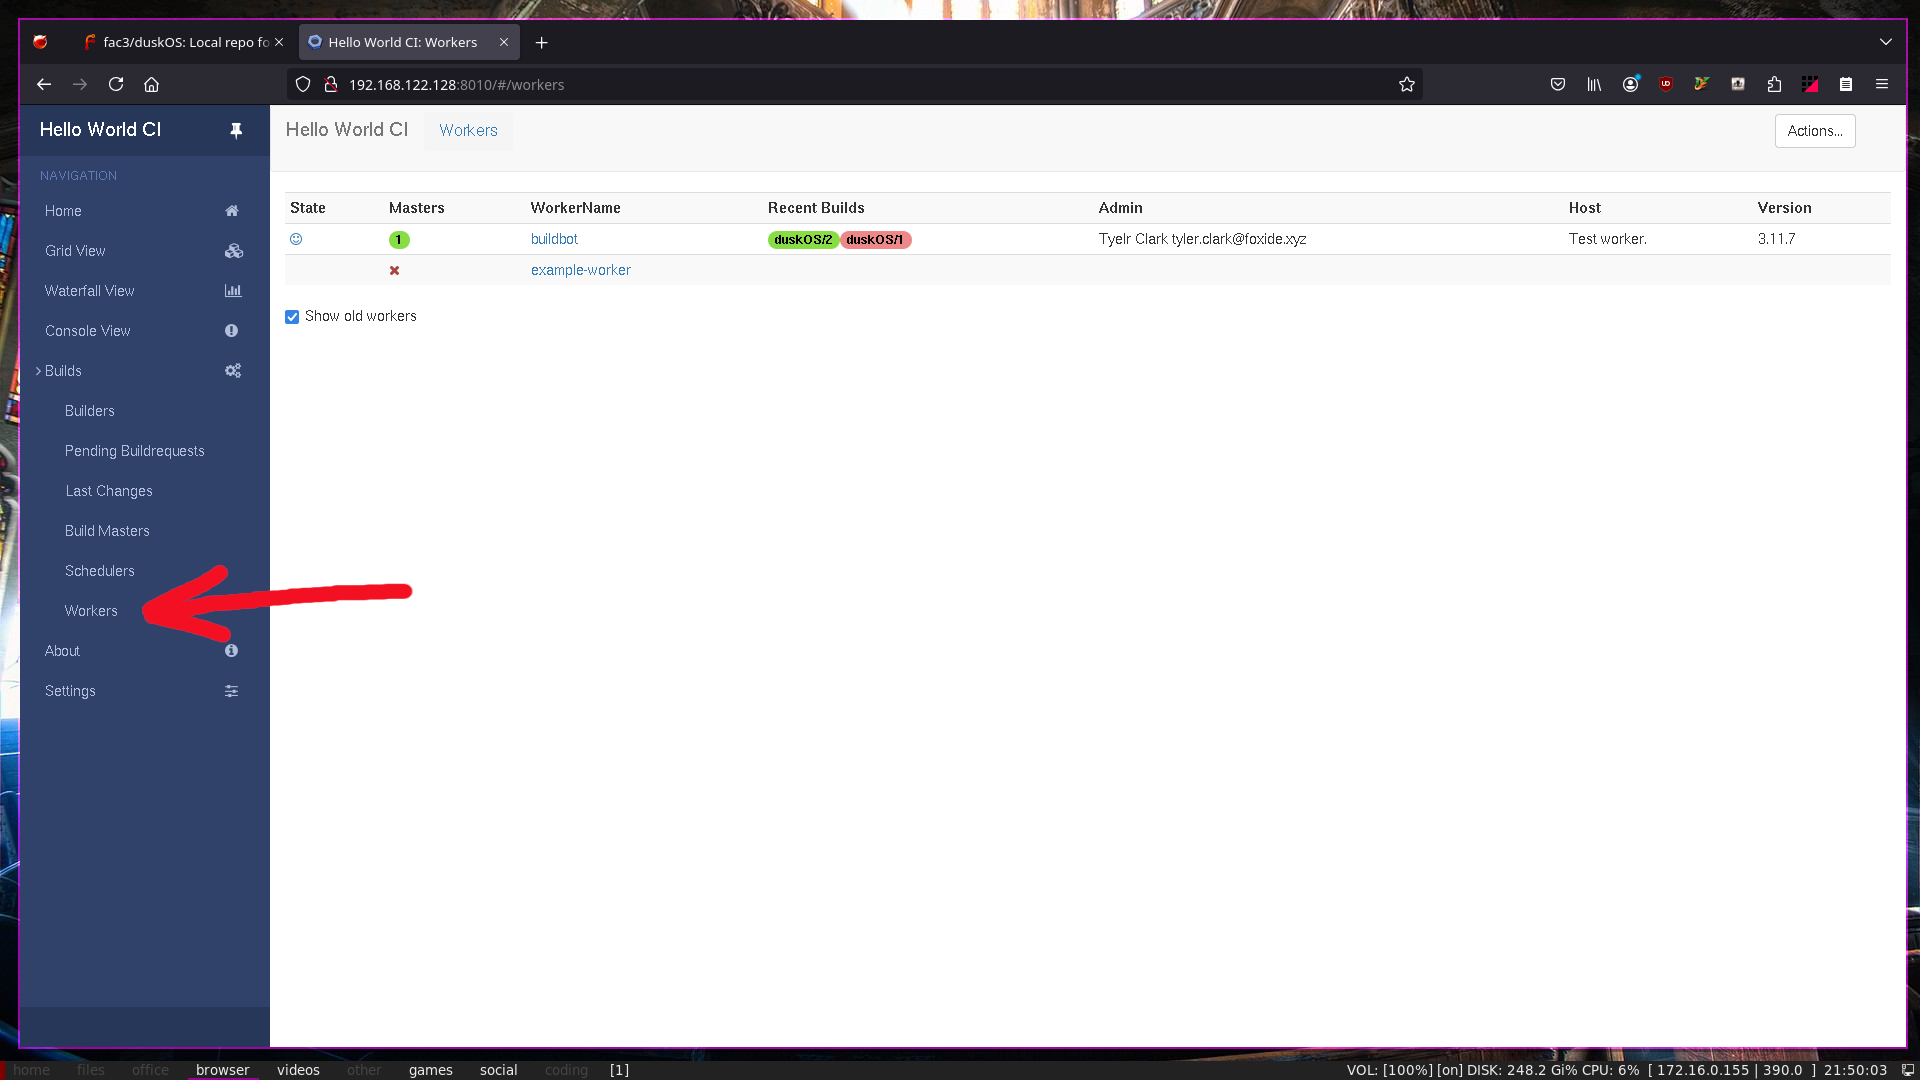The image size is (1920, 1080).
Task: Open Schedulers in sidebar
Action: 100,571
